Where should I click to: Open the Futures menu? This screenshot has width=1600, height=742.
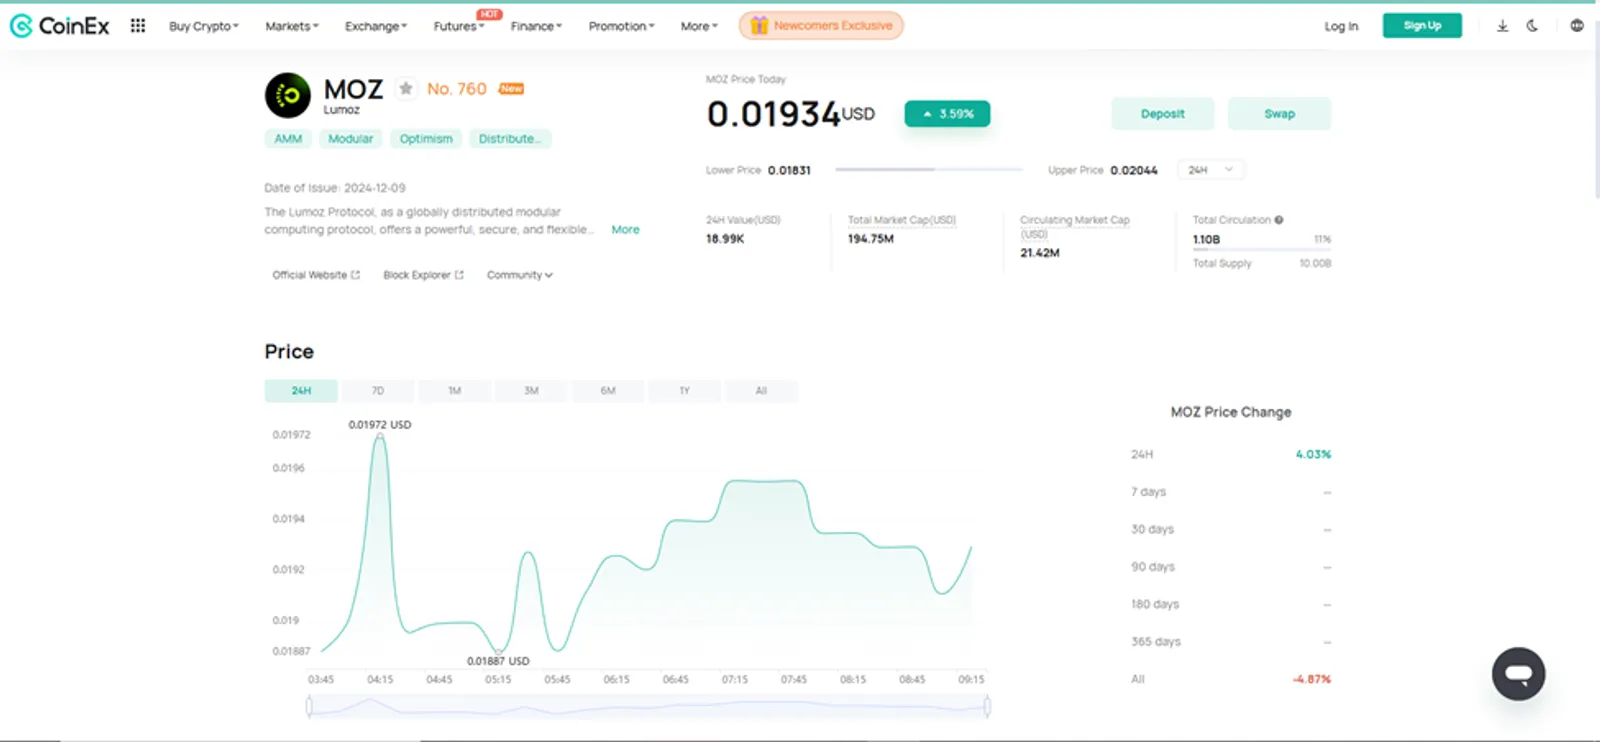[459, 26]
